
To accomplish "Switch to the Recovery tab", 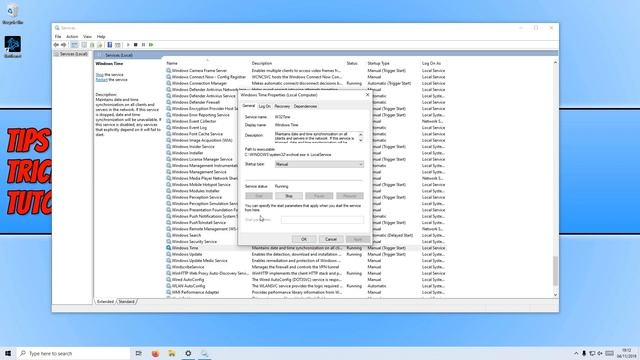I will [x=282, y=106].
